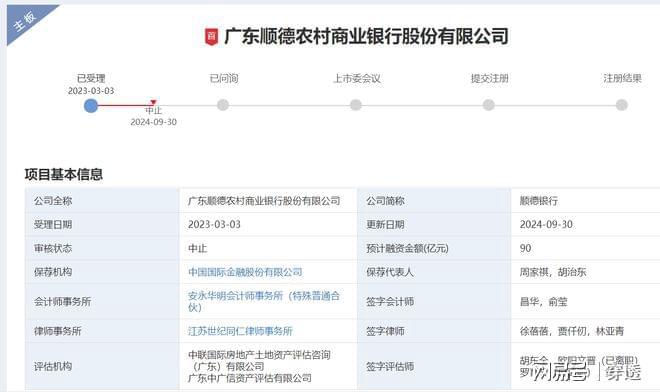
Task: Click the 上市委会议 timeline circle
Action: click(356, 105)
